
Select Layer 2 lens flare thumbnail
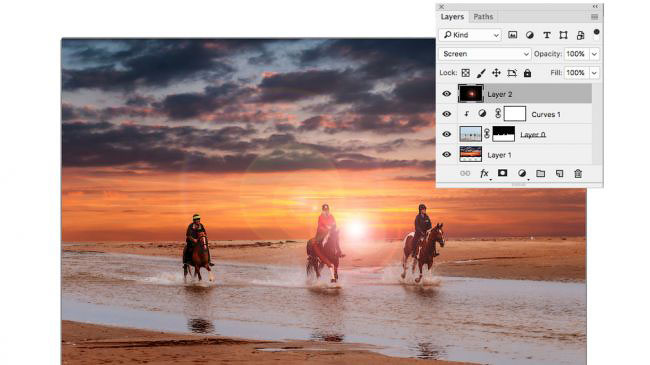[x=471, y=94]
